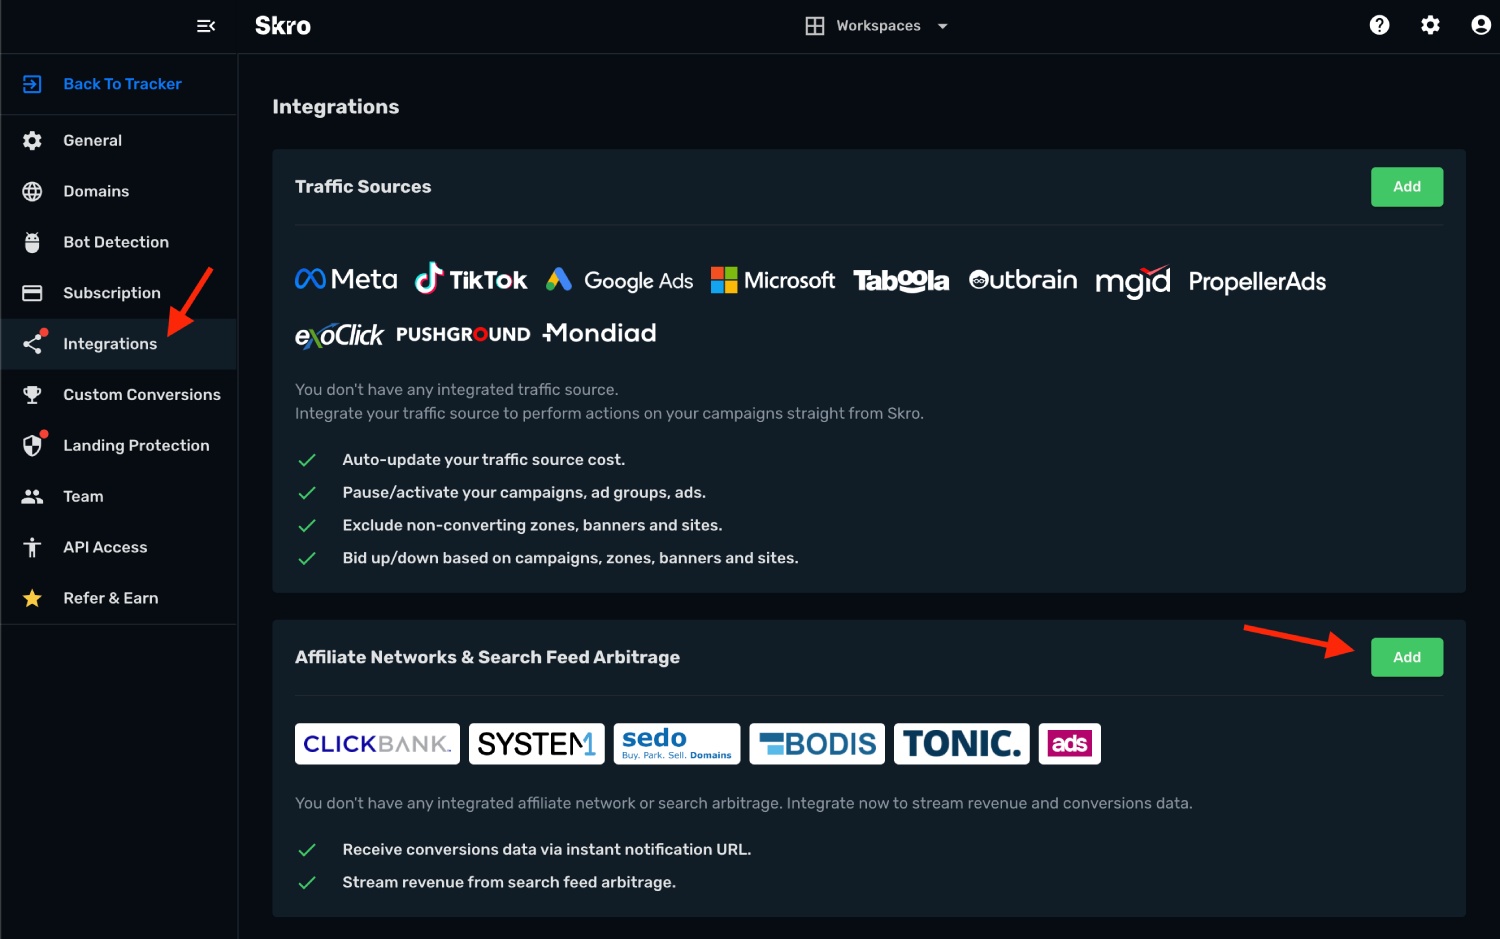Click the pink ads logo
Viewport: 1500px width, 939px height.
coord(1070,744)
